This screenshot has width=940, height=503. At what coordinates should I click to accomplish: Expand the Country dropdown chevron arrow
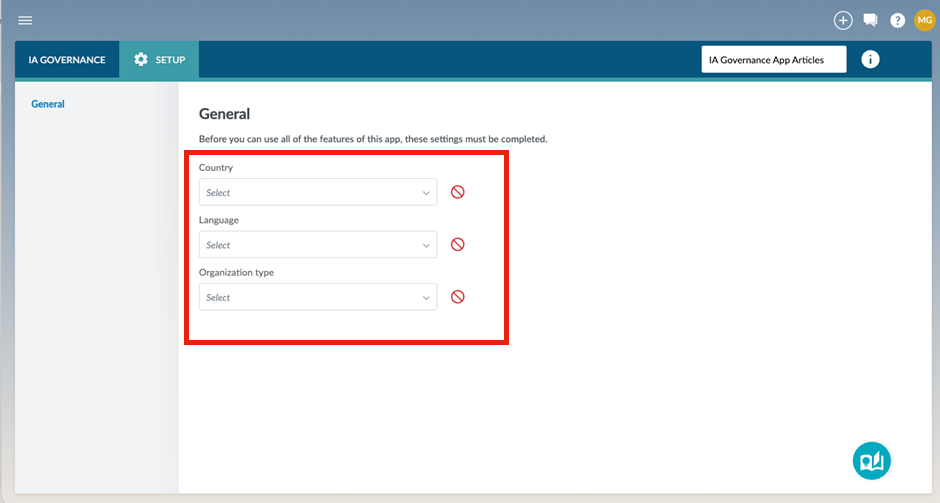tap(426, 193)
